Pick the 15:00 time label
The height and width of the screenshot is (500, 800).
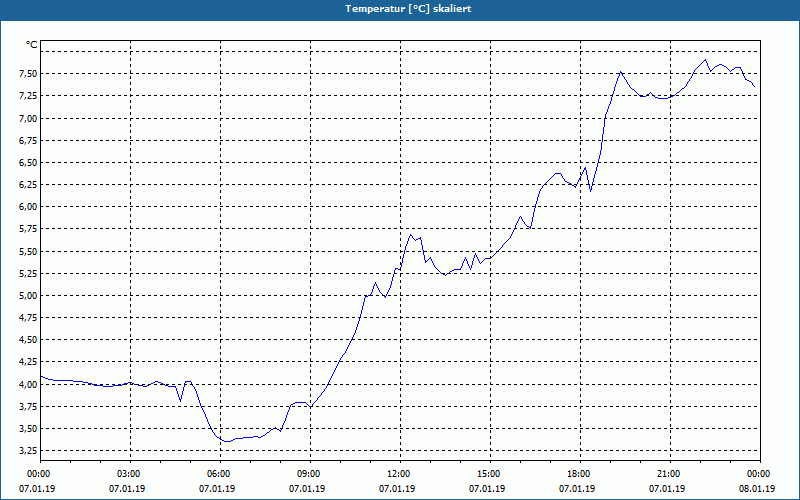[490, 474]
